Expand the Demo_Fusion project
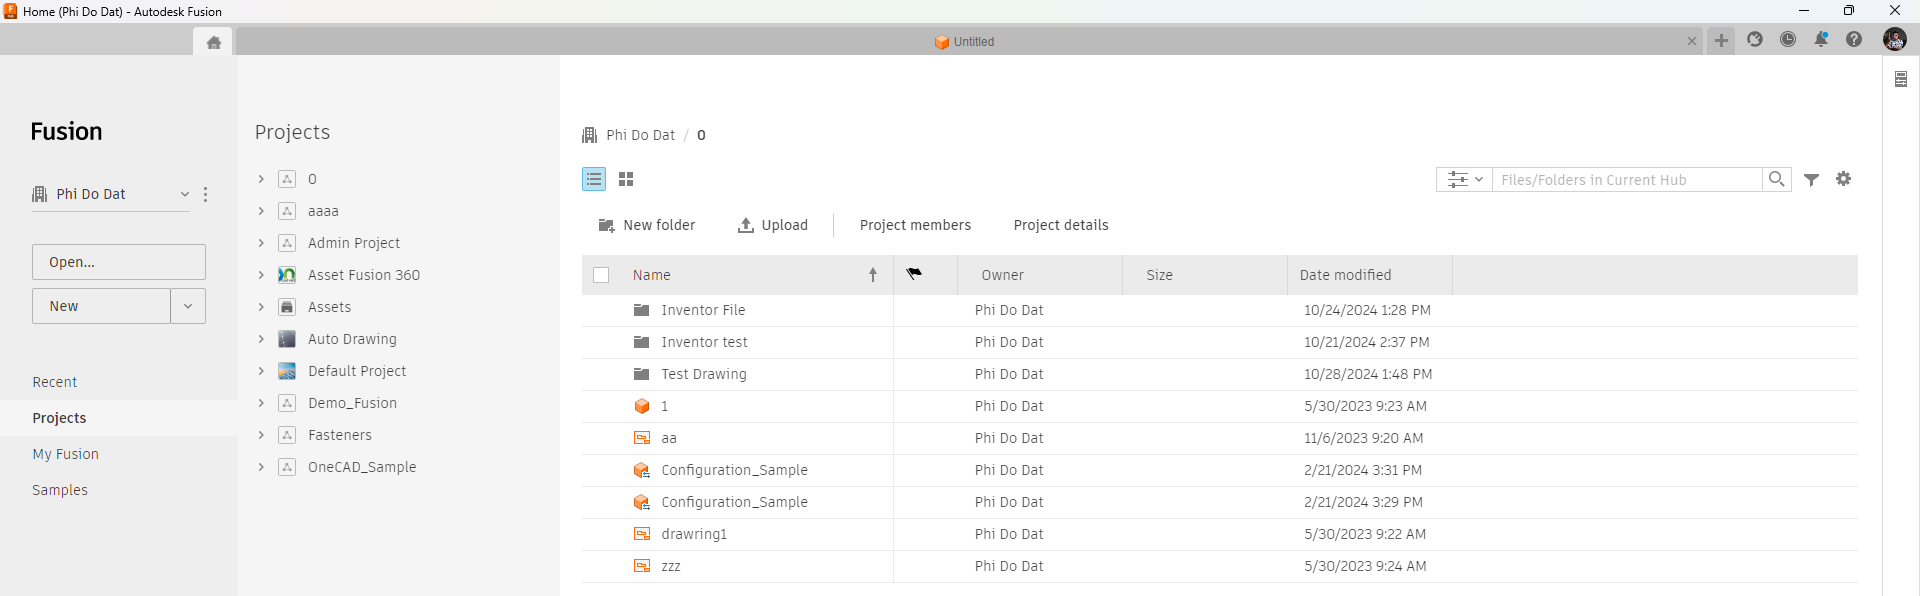This screenshot has height=596, width=1920. [x=261, y=403]
